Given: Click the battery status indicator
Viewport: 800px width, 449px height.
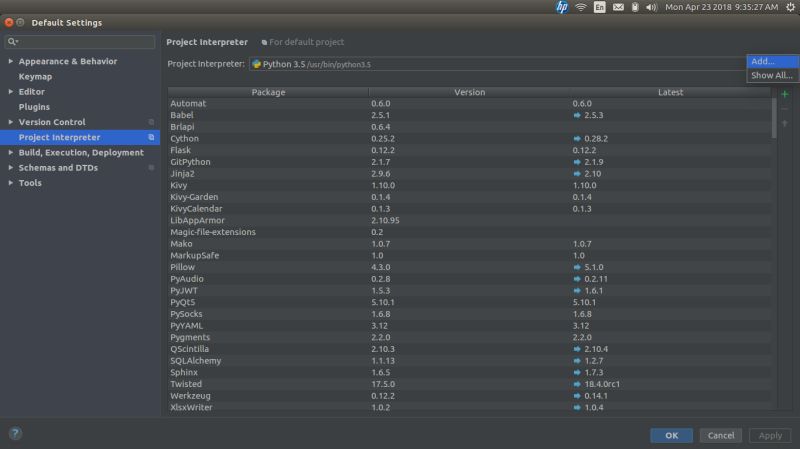Looking at the screenshot, I should point(635,7).
